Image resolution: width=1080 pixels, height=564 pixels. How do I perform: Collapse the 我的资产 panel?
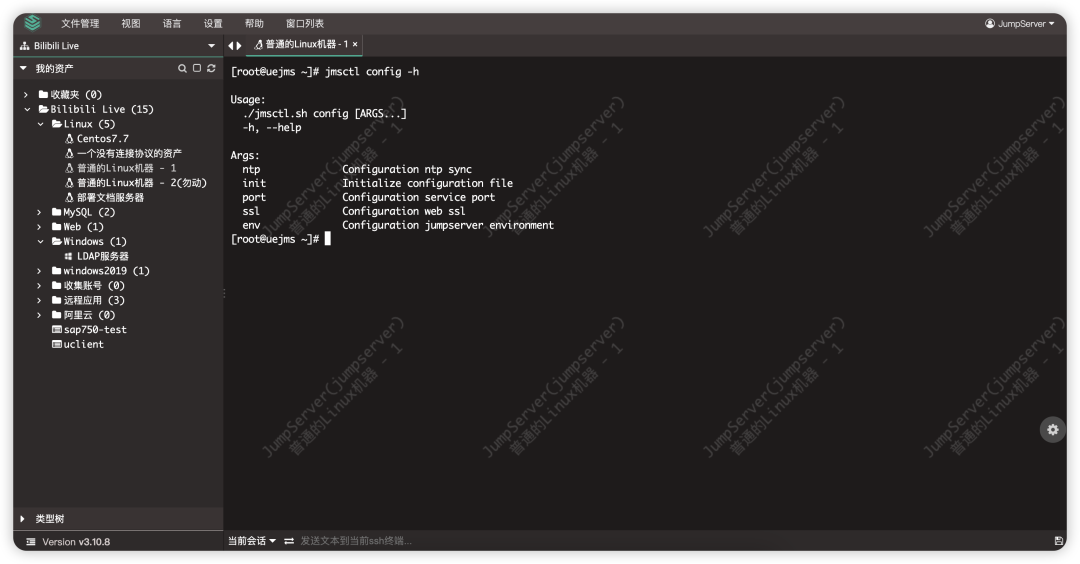point(23,68)
